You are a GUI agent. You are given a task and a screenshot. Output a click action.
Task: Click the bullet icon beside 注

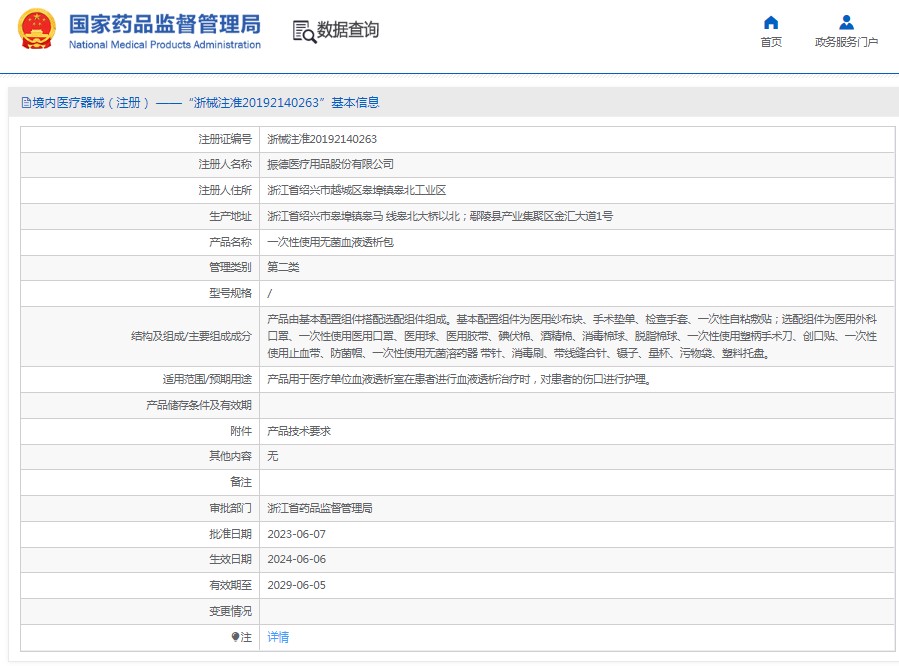click(x=235, y=637)
